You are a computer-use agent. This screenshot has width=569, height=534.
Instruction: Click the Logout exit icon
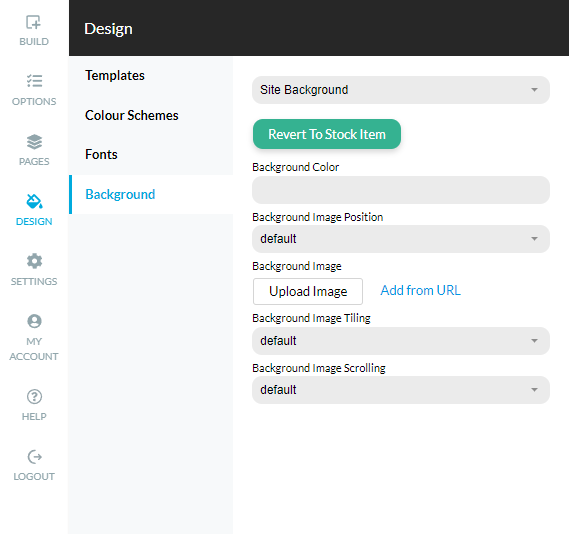tap(34, 457)
